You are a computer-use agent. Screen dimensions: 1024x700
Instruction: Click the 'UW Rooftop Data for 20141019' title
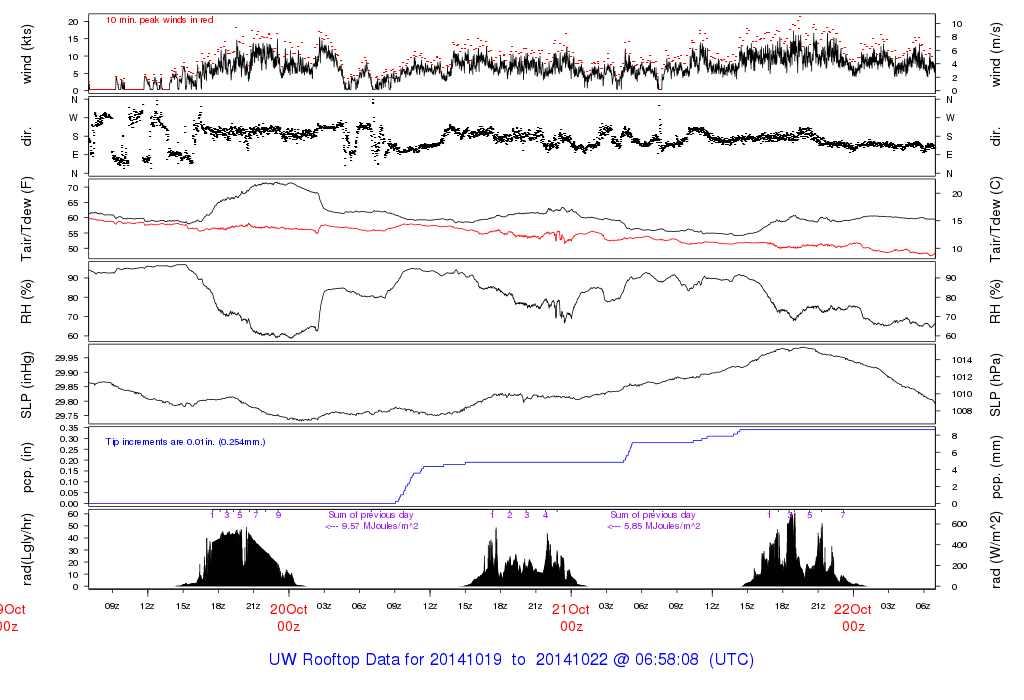(x=385, y=659)
